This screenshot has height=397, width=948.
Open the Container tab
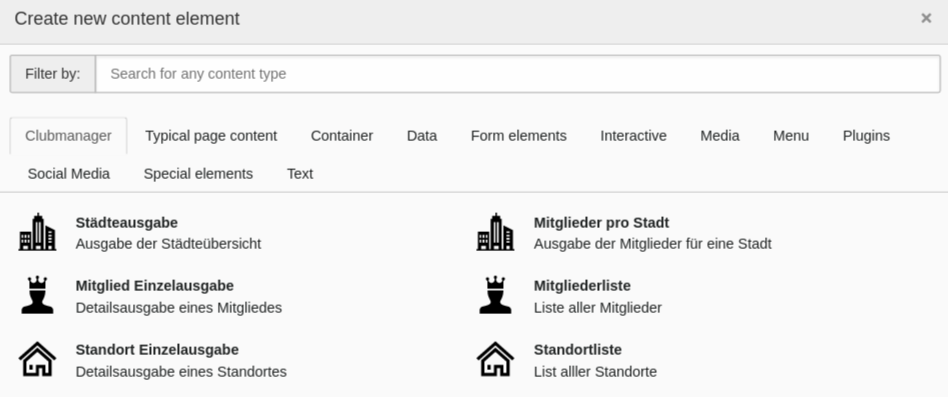tap(342, 136)
